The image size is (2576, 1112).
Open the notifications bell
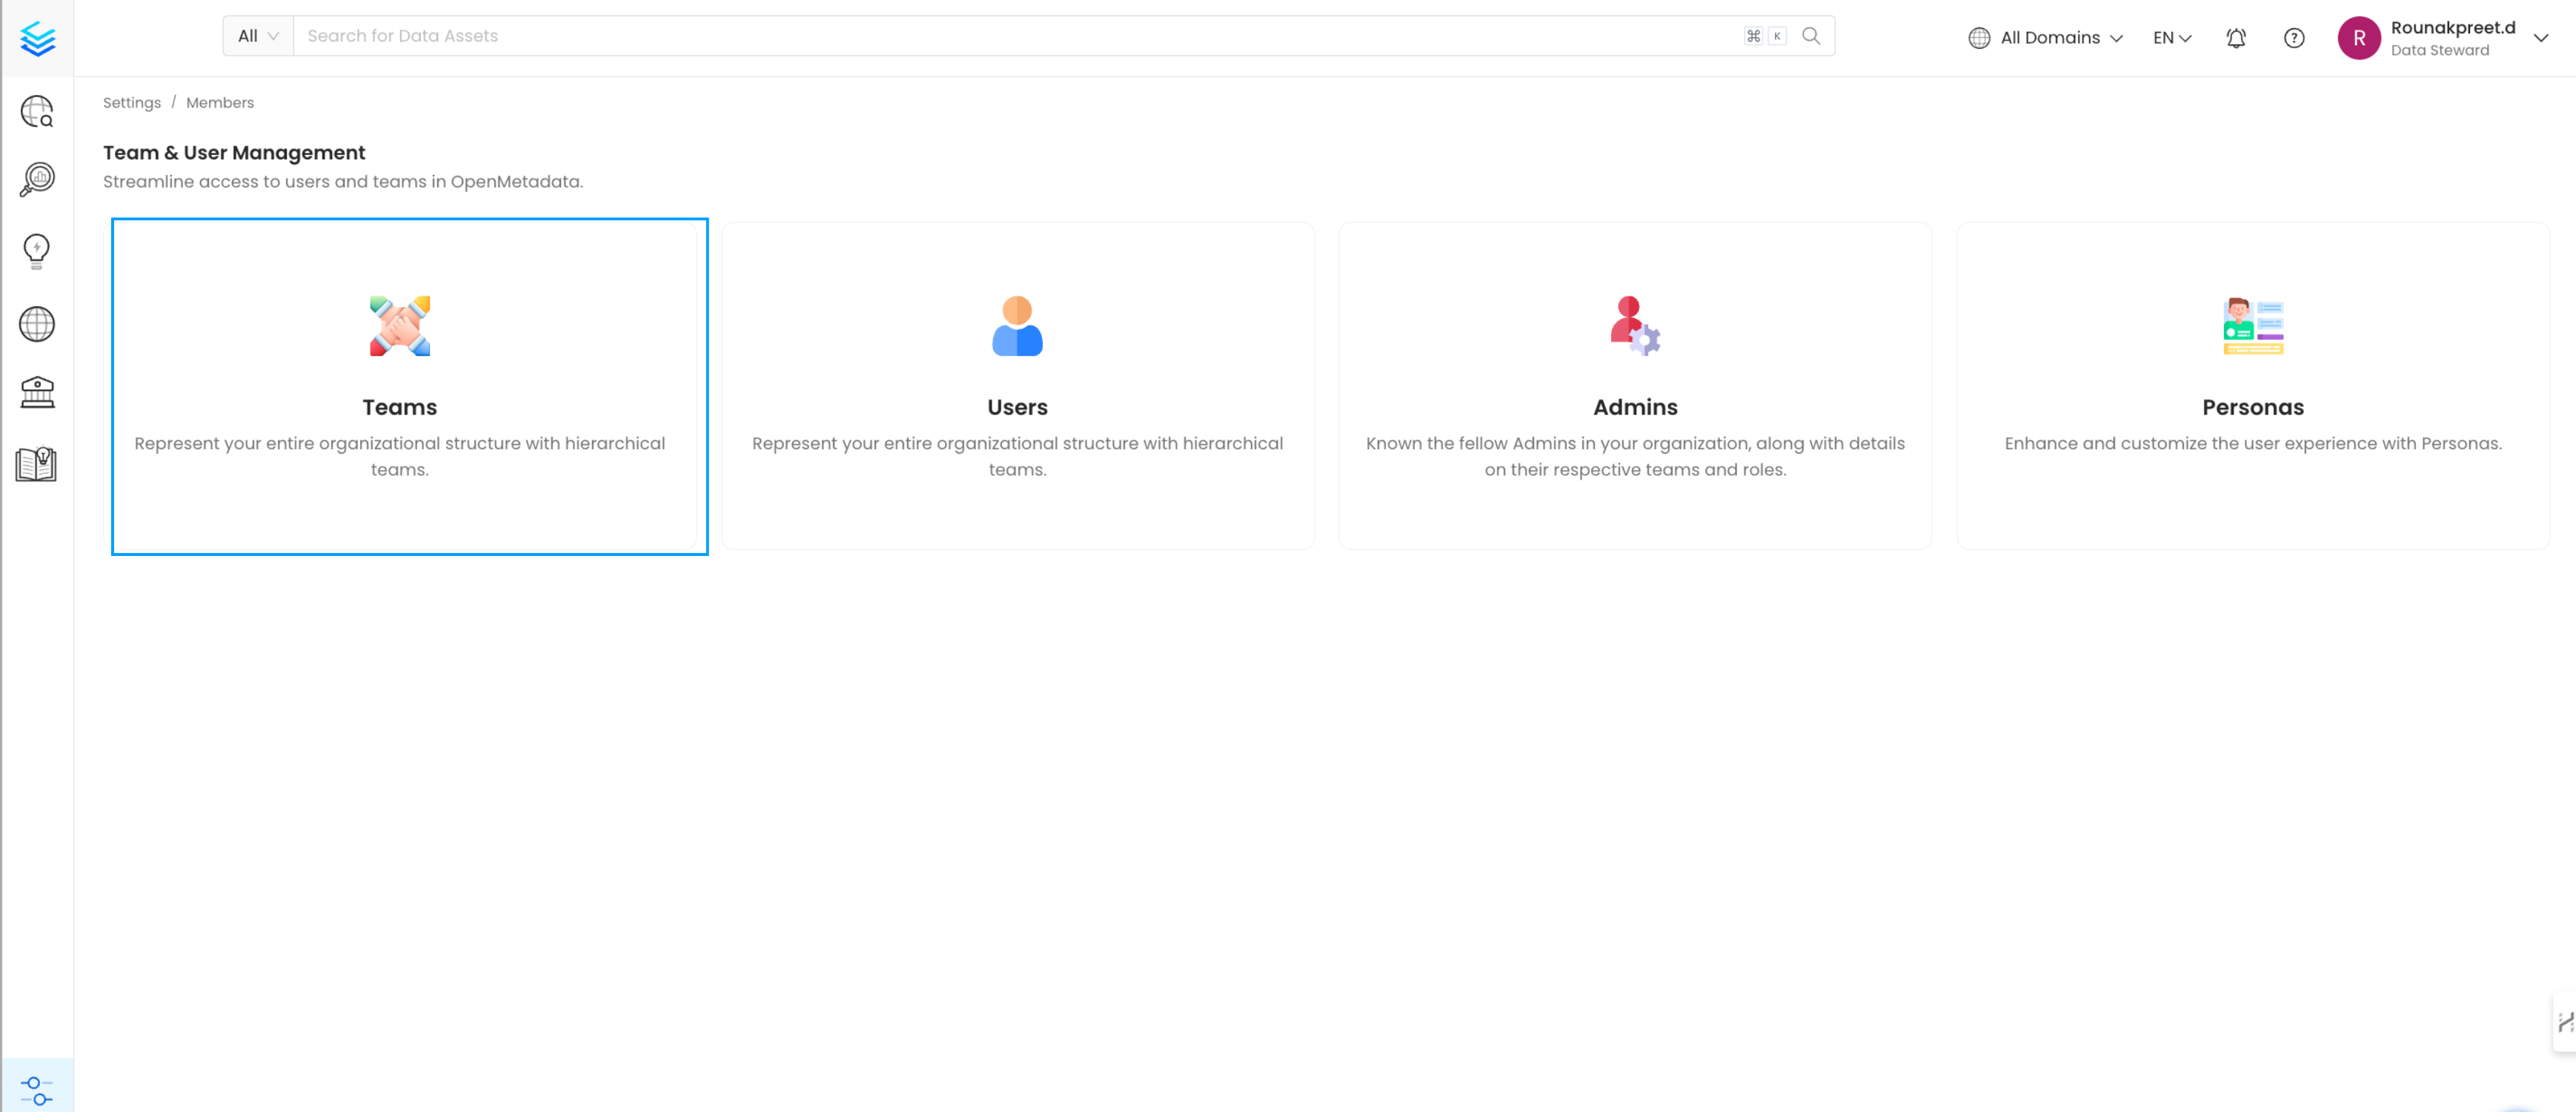[2236, 38]
